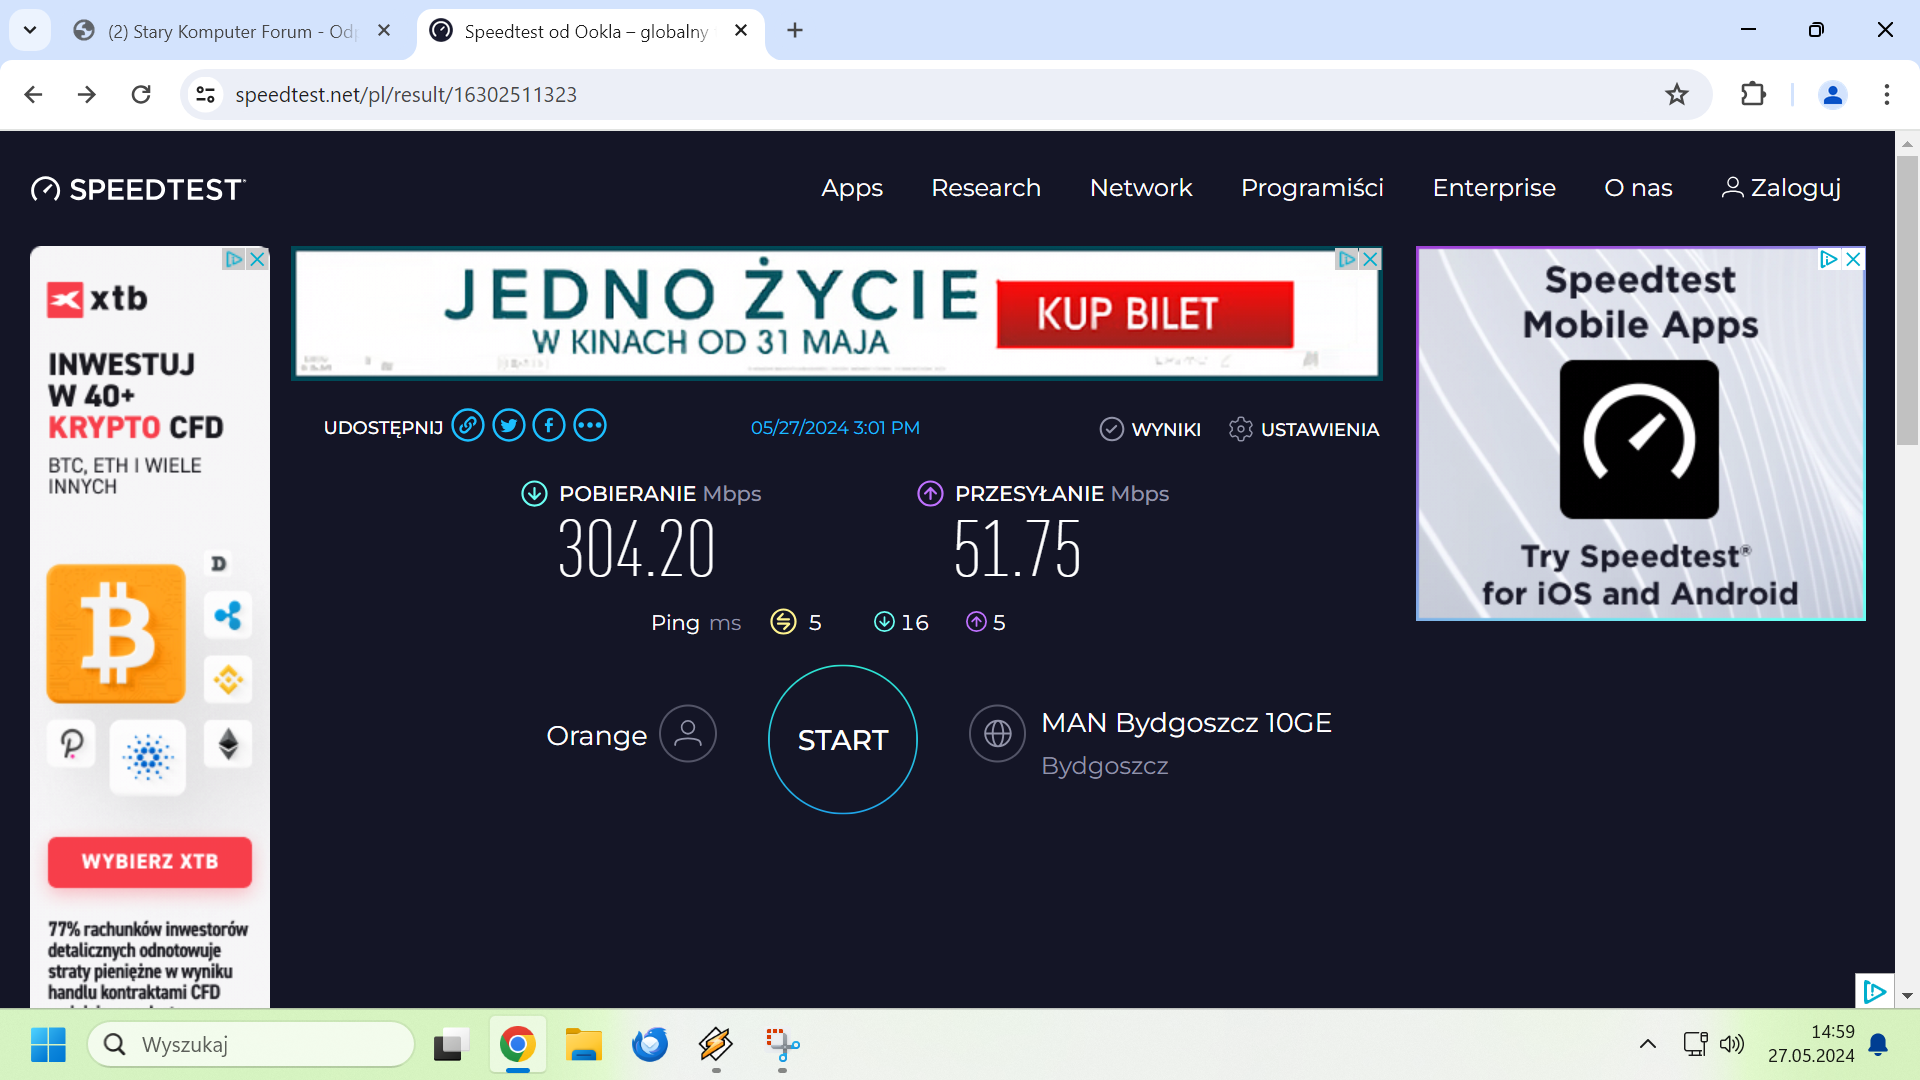Click MAN Bydgoszcz 10GE server name
The image size is (1920, 1080).
pyautogui.click(x=1186, y=723)
